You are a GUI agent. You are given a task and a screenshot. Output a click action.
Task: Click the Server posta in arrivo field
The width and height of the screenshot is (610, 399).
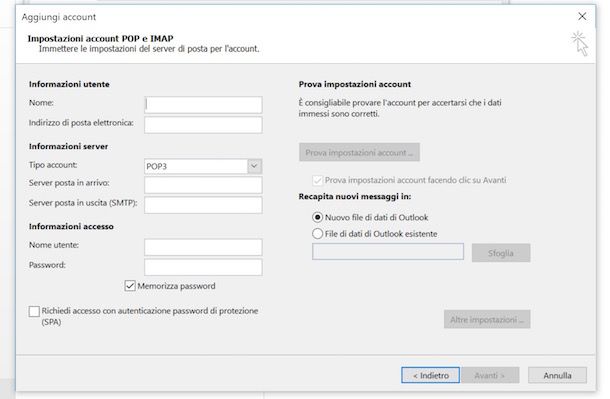[x=203, y=185]
